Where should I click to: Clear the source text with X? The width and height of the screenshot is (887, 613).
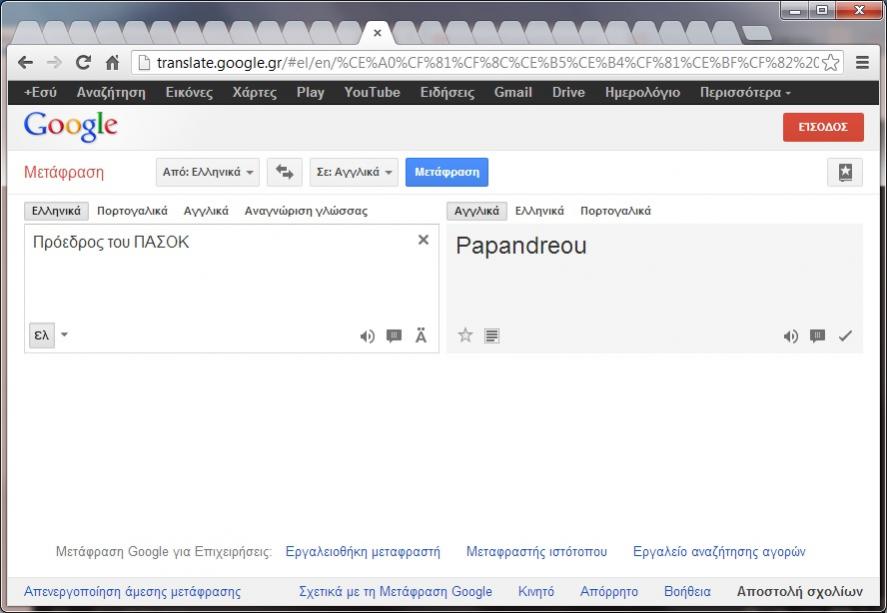click(x=423, y=240)
